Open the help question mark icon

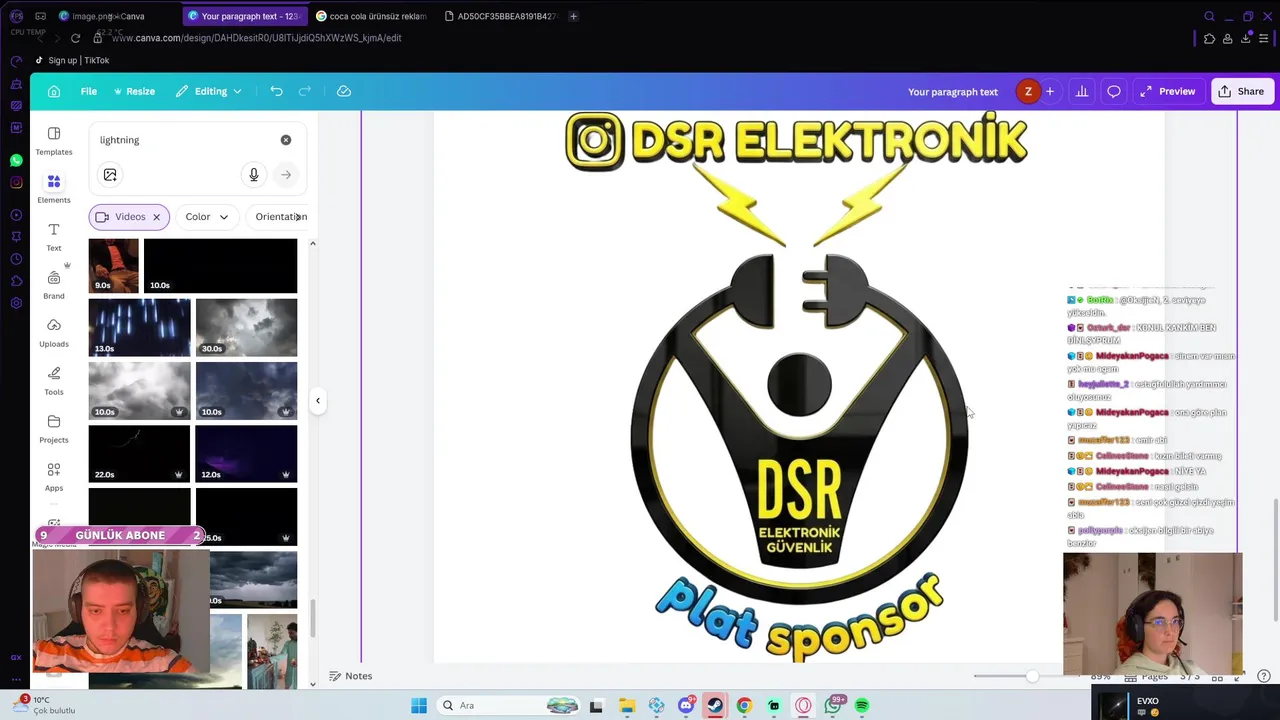tap(1263, 677)
